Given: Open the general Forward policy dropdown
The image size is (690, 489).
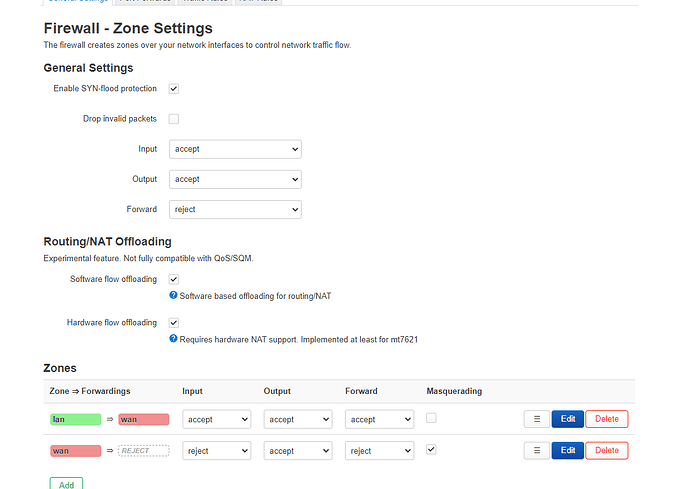Looking at the screenshot, I should [235, 210].
